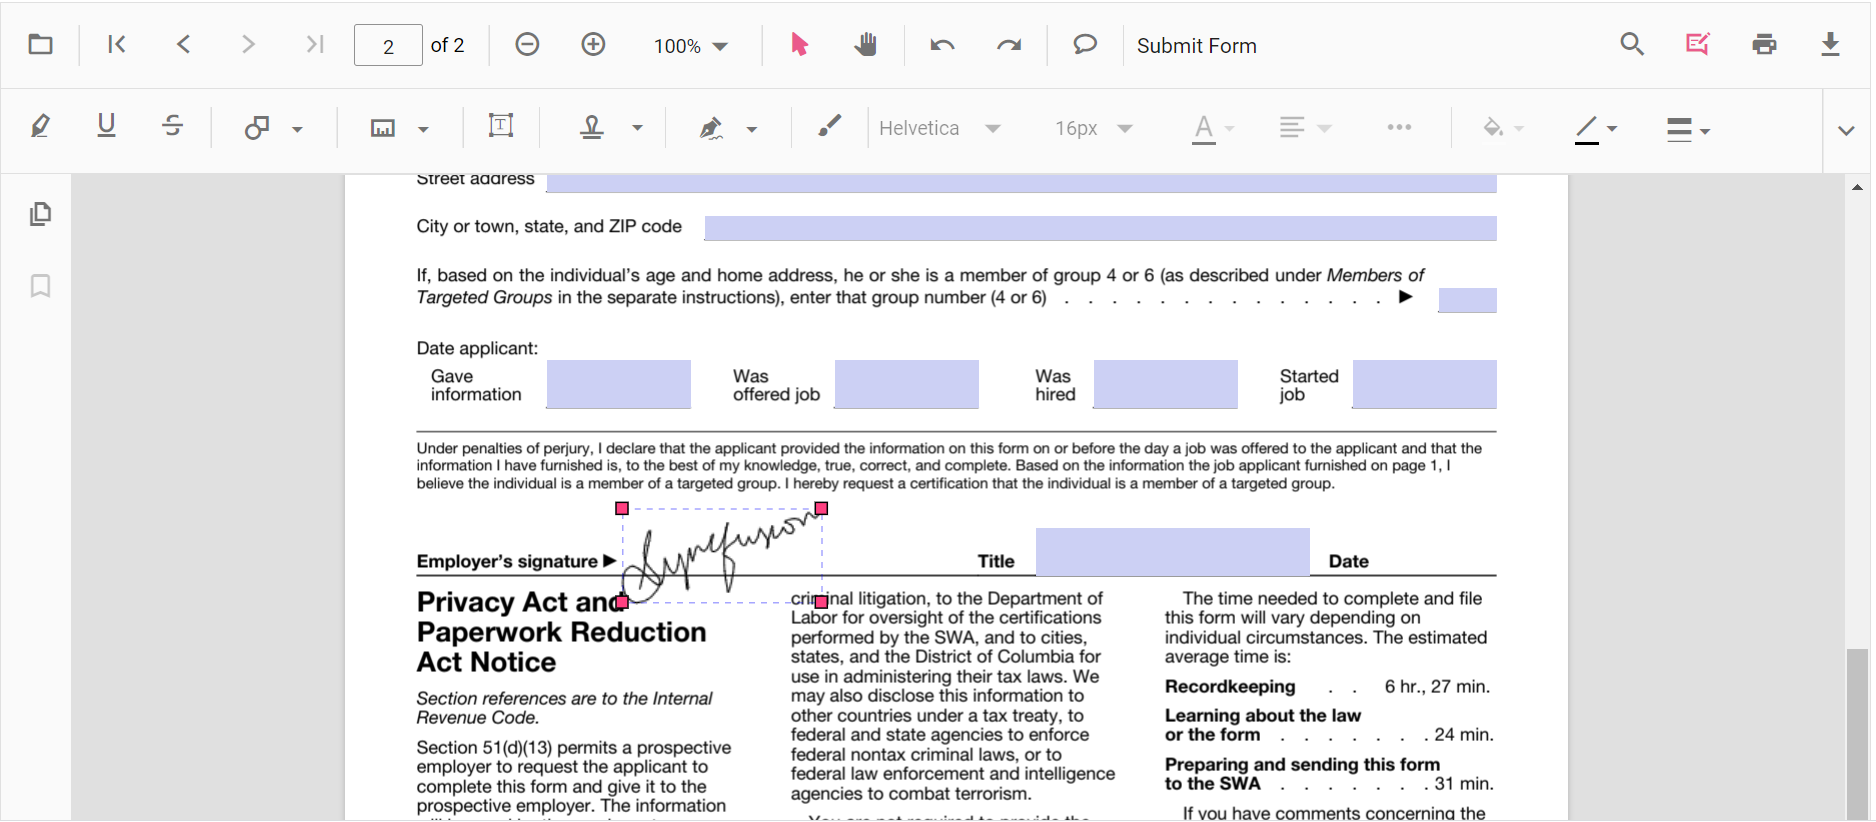Open the page thumbnails panel
The image size is (1876, 822).
pyautogui.click(x=40, y=214)
